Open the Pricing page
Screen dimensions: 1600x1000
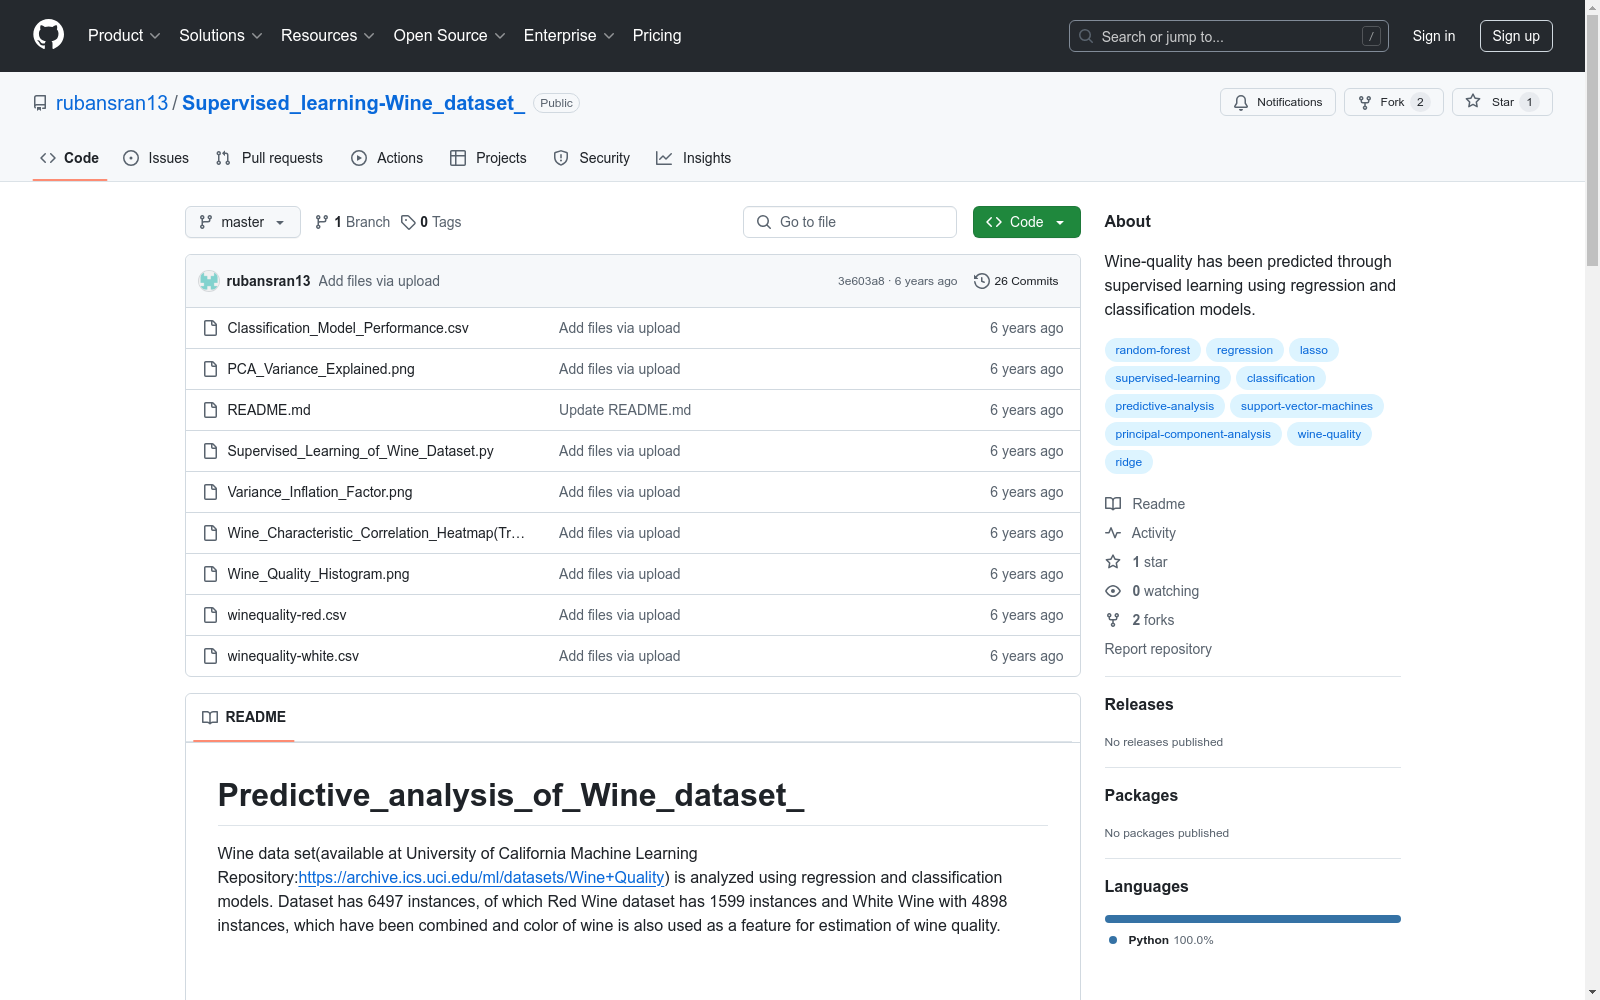coord(657,35)
